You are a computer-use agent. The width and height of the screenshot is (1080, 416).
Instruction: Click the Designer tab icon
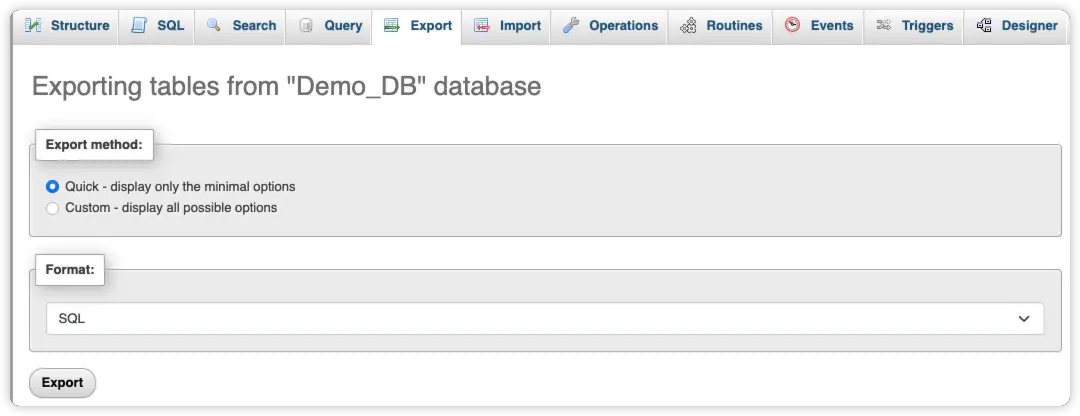[x=984, y=25]
